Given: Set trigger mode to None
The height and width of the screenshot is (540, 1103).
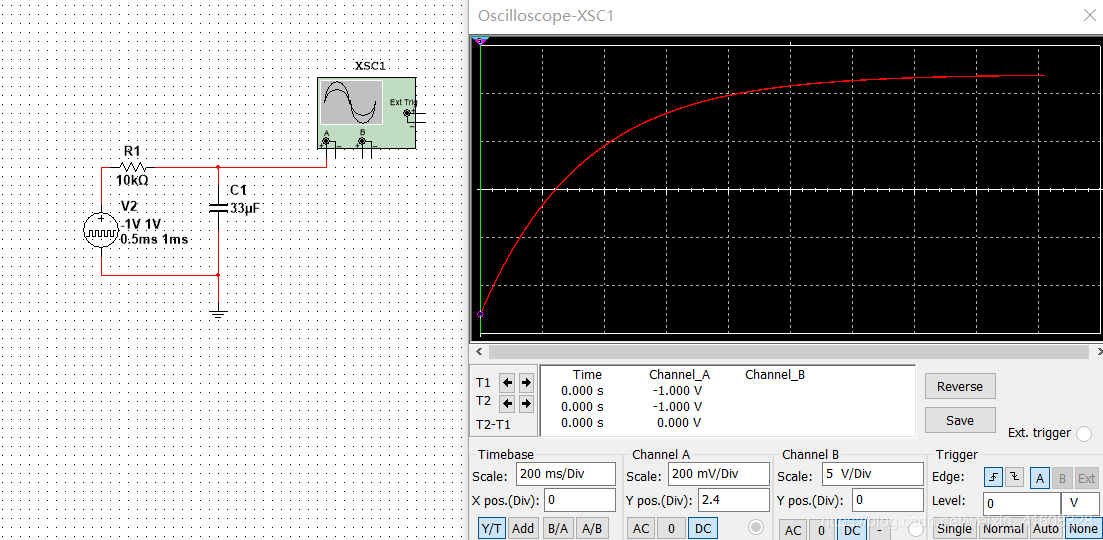Looking at the screenshot, I should click(x=1083, y=529).
